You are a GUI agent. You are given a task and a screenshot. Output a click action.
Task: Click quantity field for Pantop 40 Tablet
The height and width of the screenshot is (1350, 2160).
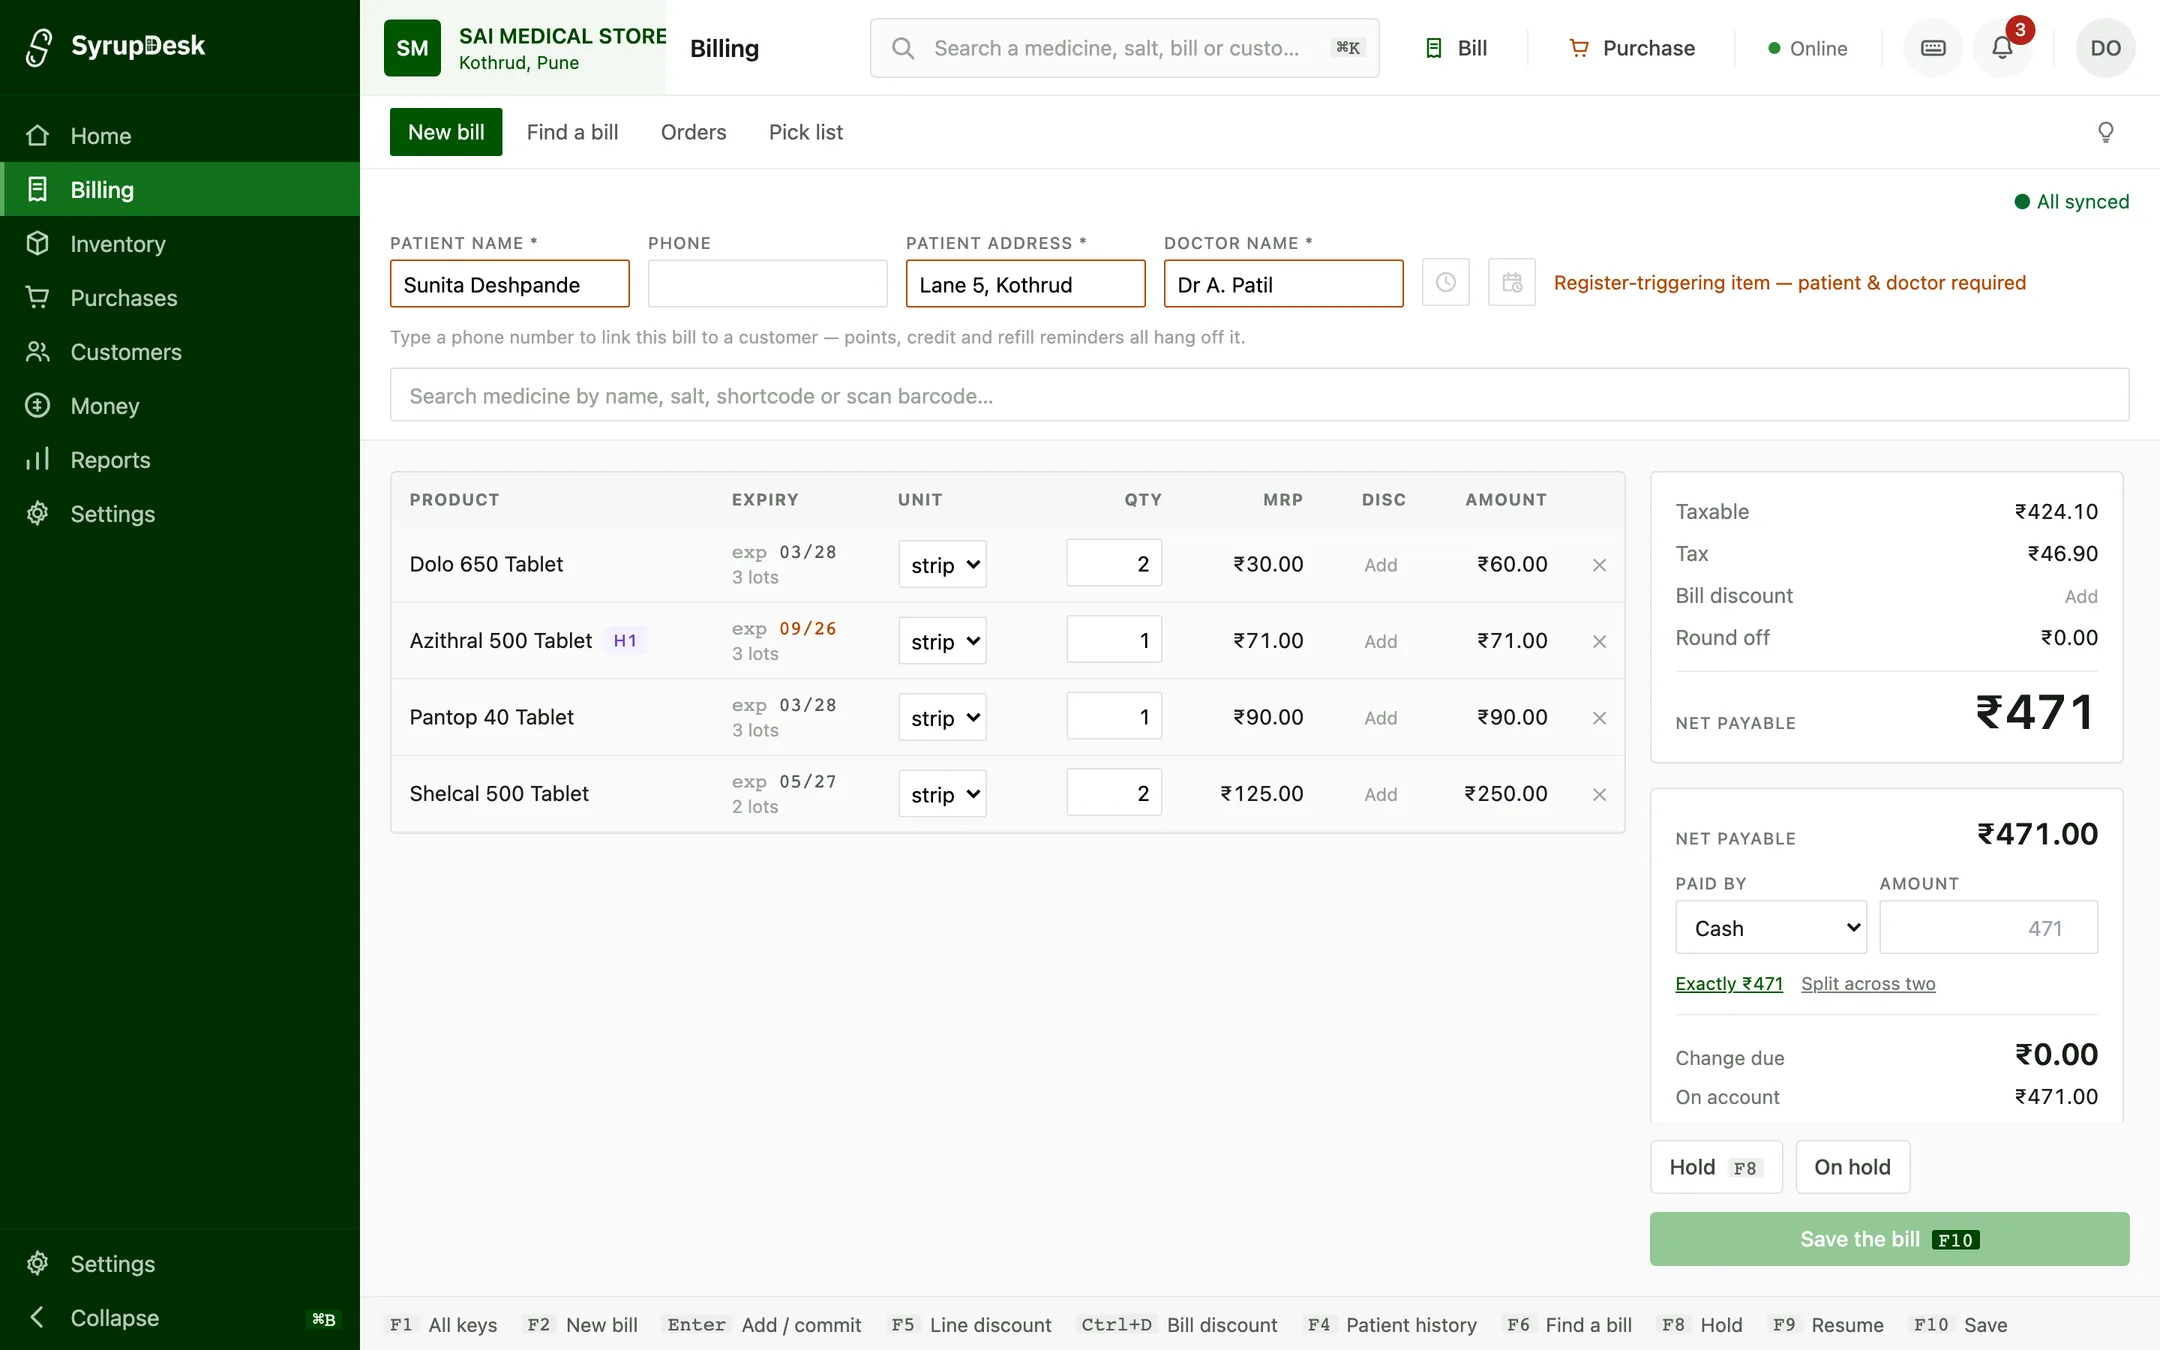[1114, 717]
